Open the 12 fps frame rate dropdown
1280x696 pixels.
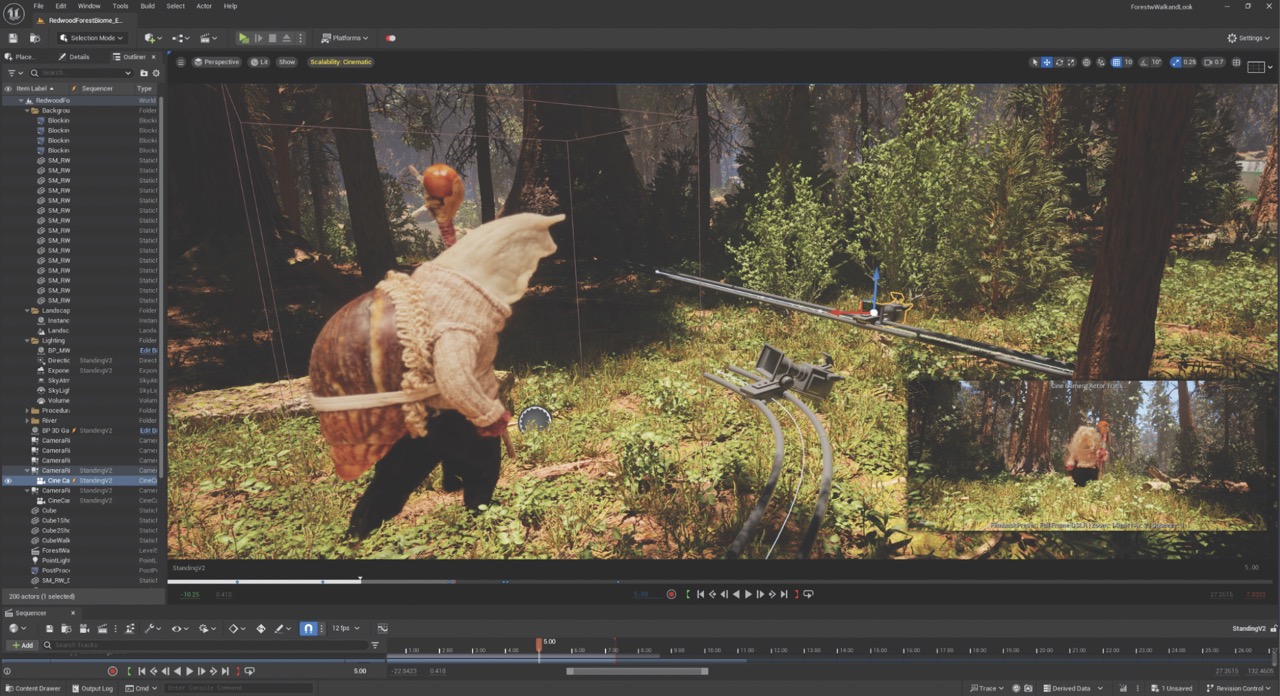(345, 628)
